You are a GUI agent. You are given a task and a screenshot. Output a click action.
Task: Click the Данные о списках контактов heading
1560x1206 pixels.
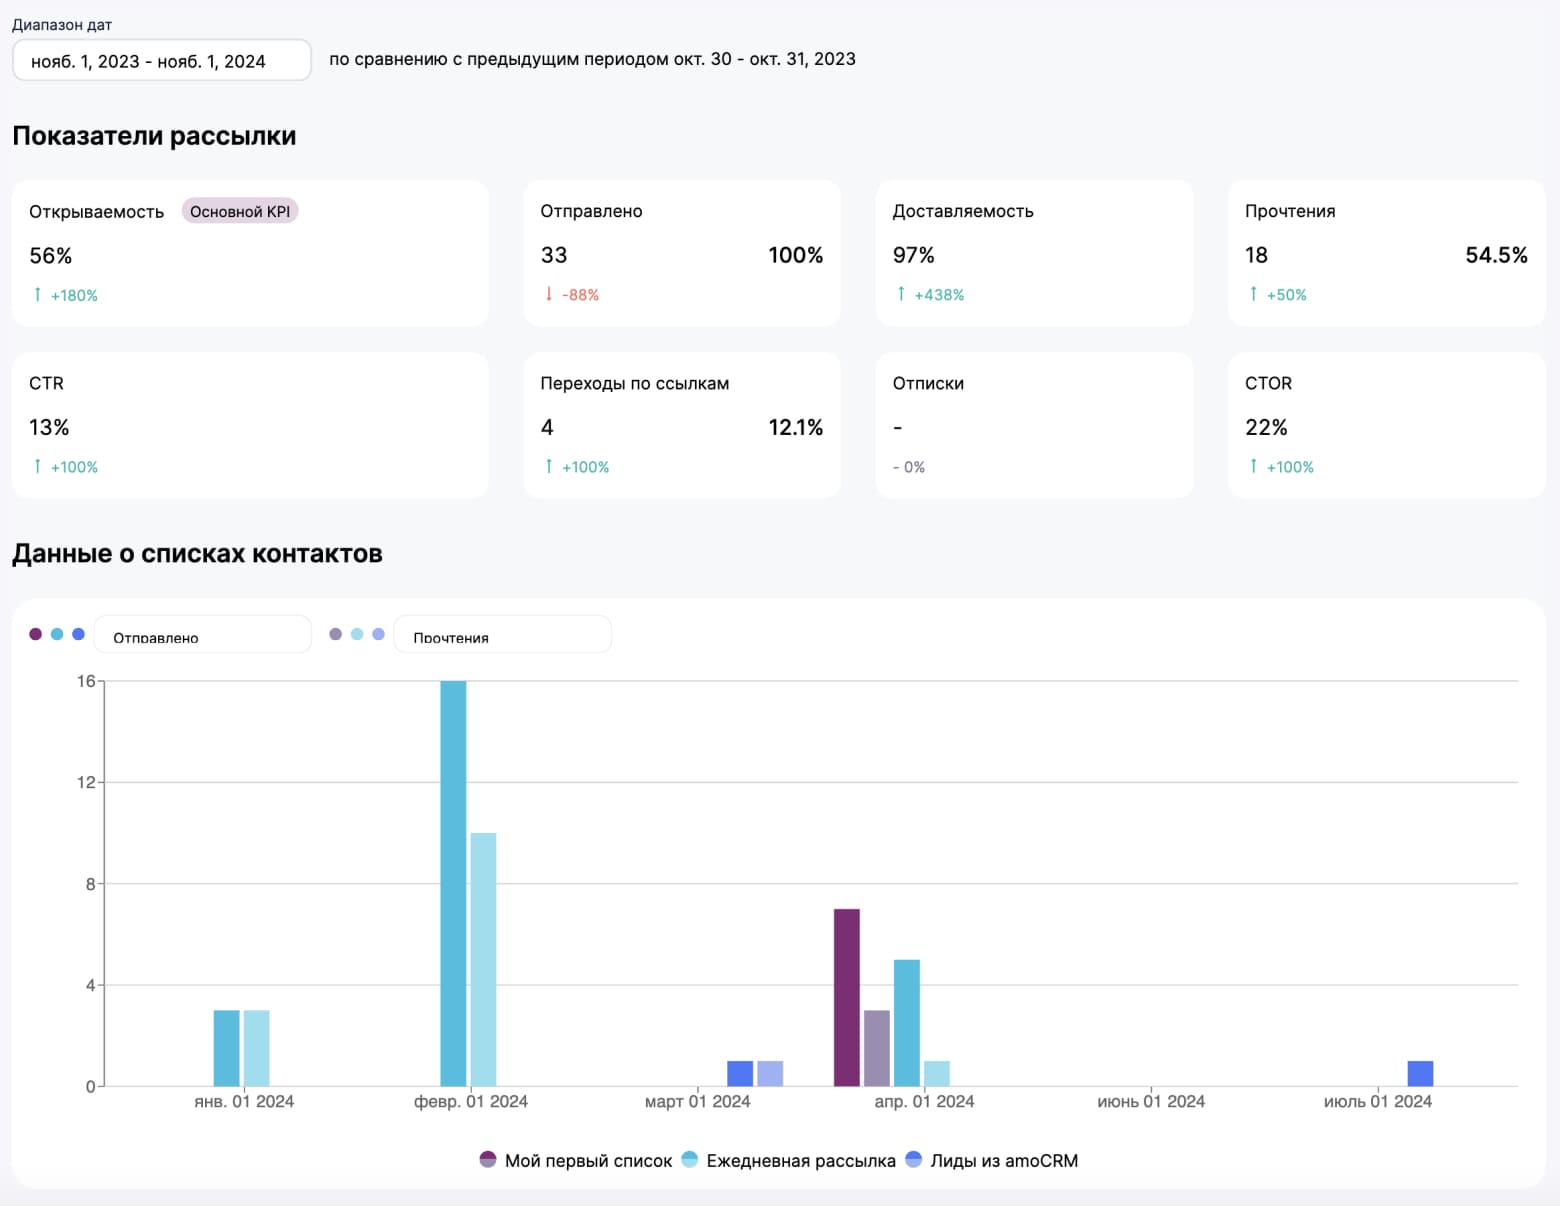[x=197, y=553]
